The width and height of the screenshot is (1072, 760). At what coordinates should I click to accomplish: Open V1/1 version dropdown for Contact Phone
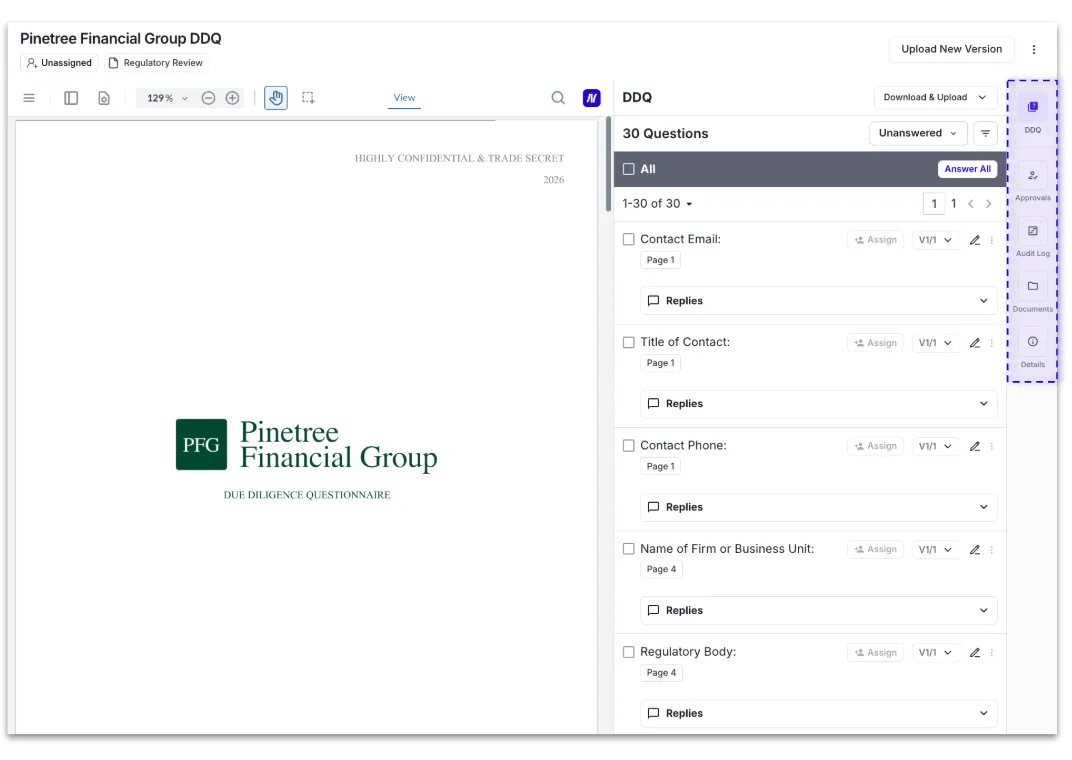click(935, 446)
